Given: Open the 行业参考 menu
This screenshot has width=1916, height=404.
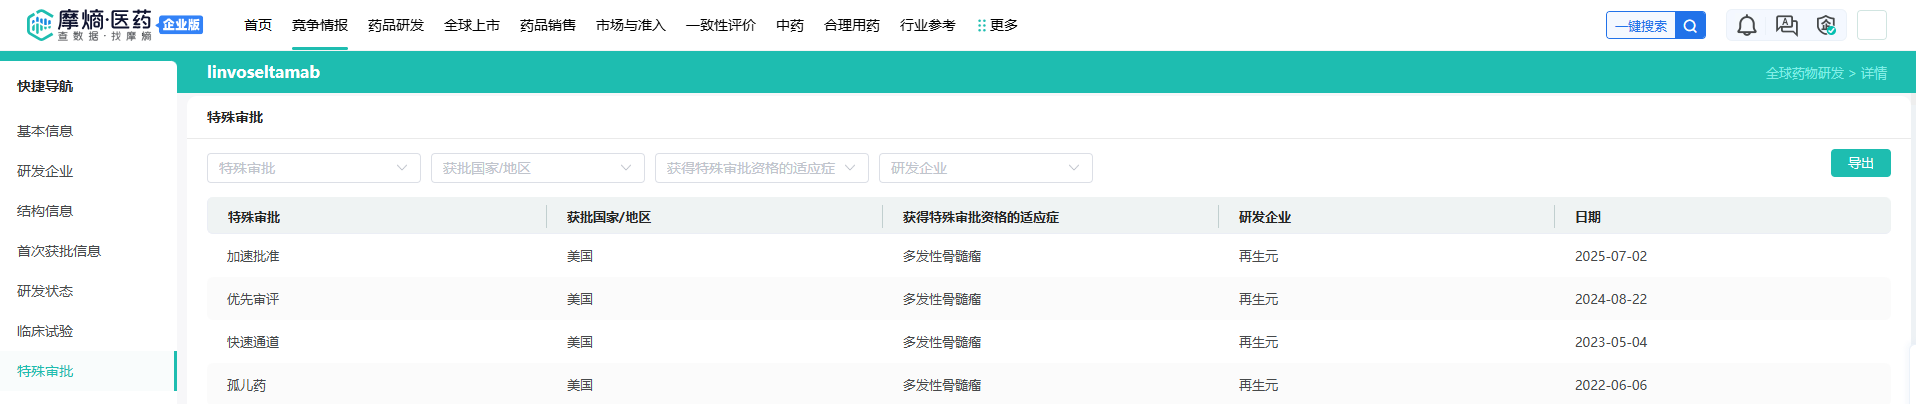Looking at the screenshot, I should point(928,25).
